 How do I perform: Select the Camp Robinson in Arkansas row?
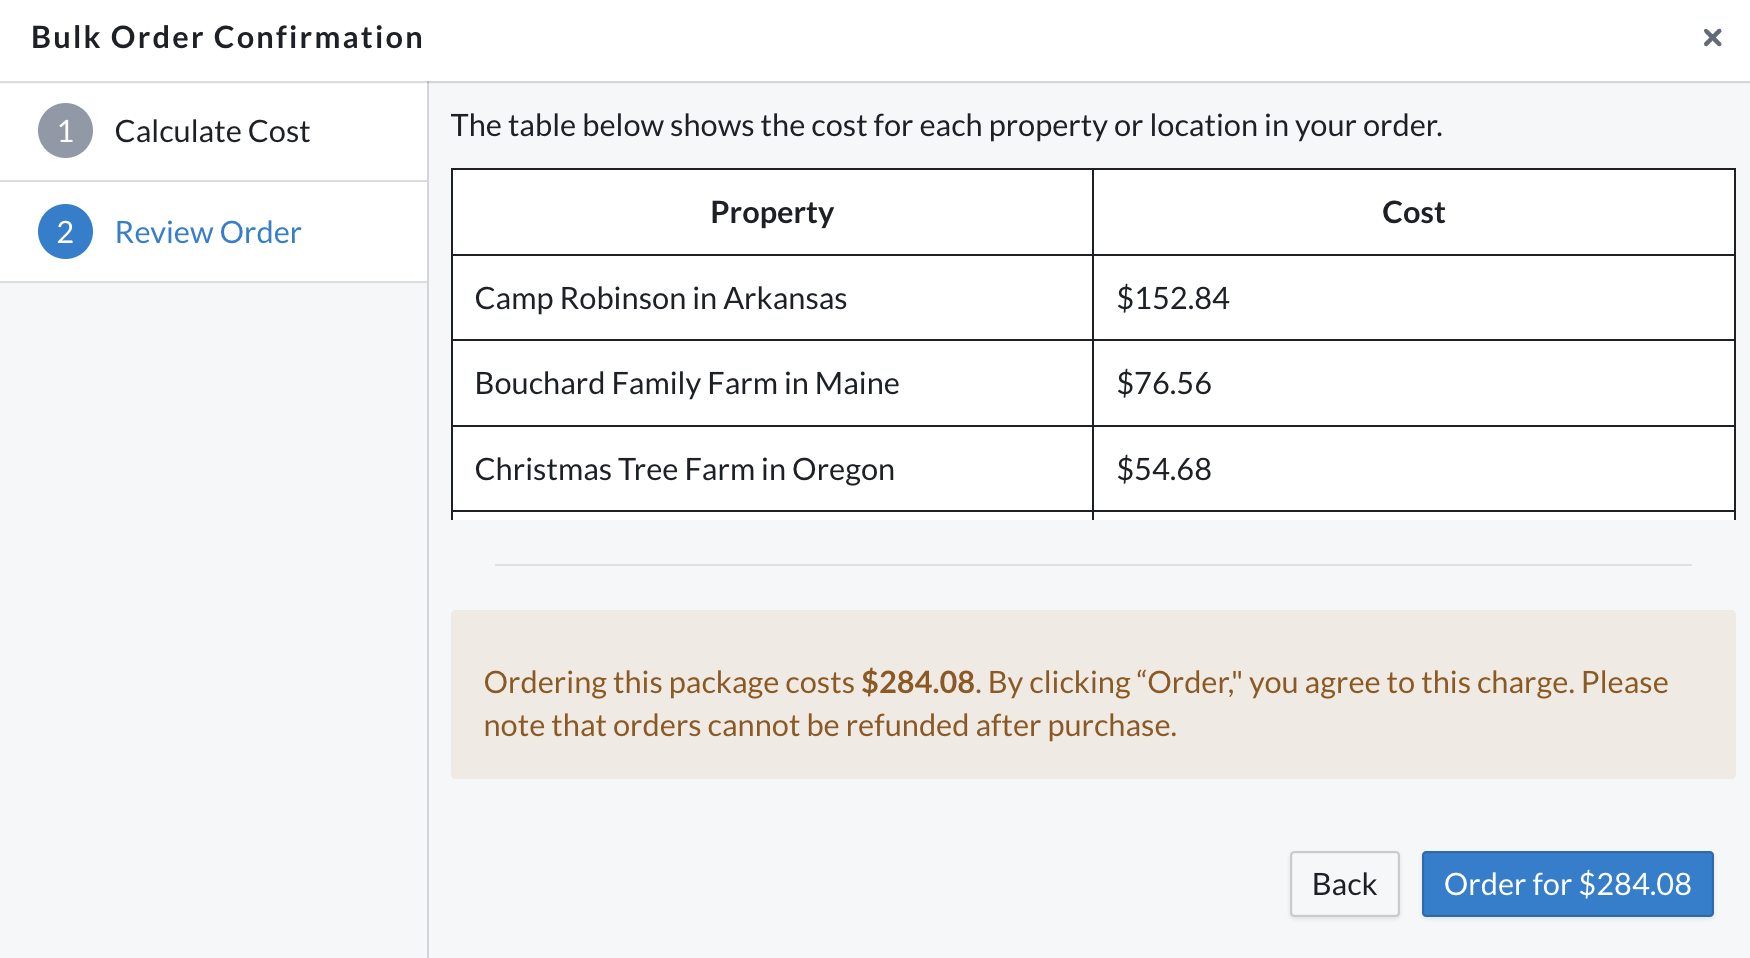click(1093, 298)
